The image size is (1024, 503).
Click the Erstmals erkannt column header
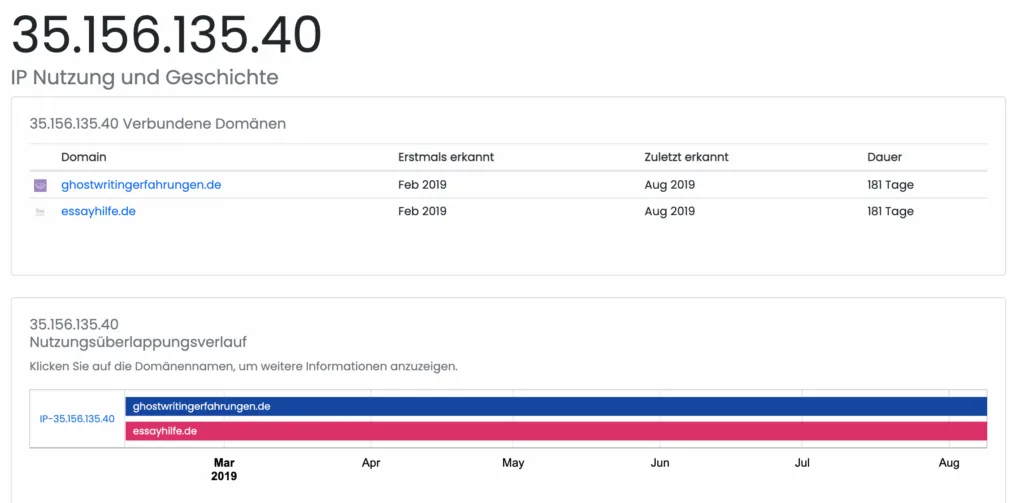click(x=445, y=157)
